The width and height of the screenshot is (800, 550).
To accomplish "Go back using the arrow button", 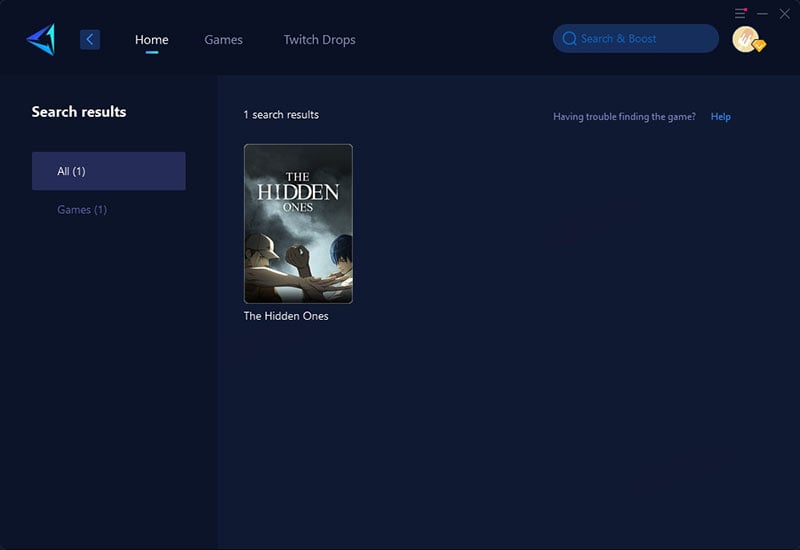I will 90,39.
